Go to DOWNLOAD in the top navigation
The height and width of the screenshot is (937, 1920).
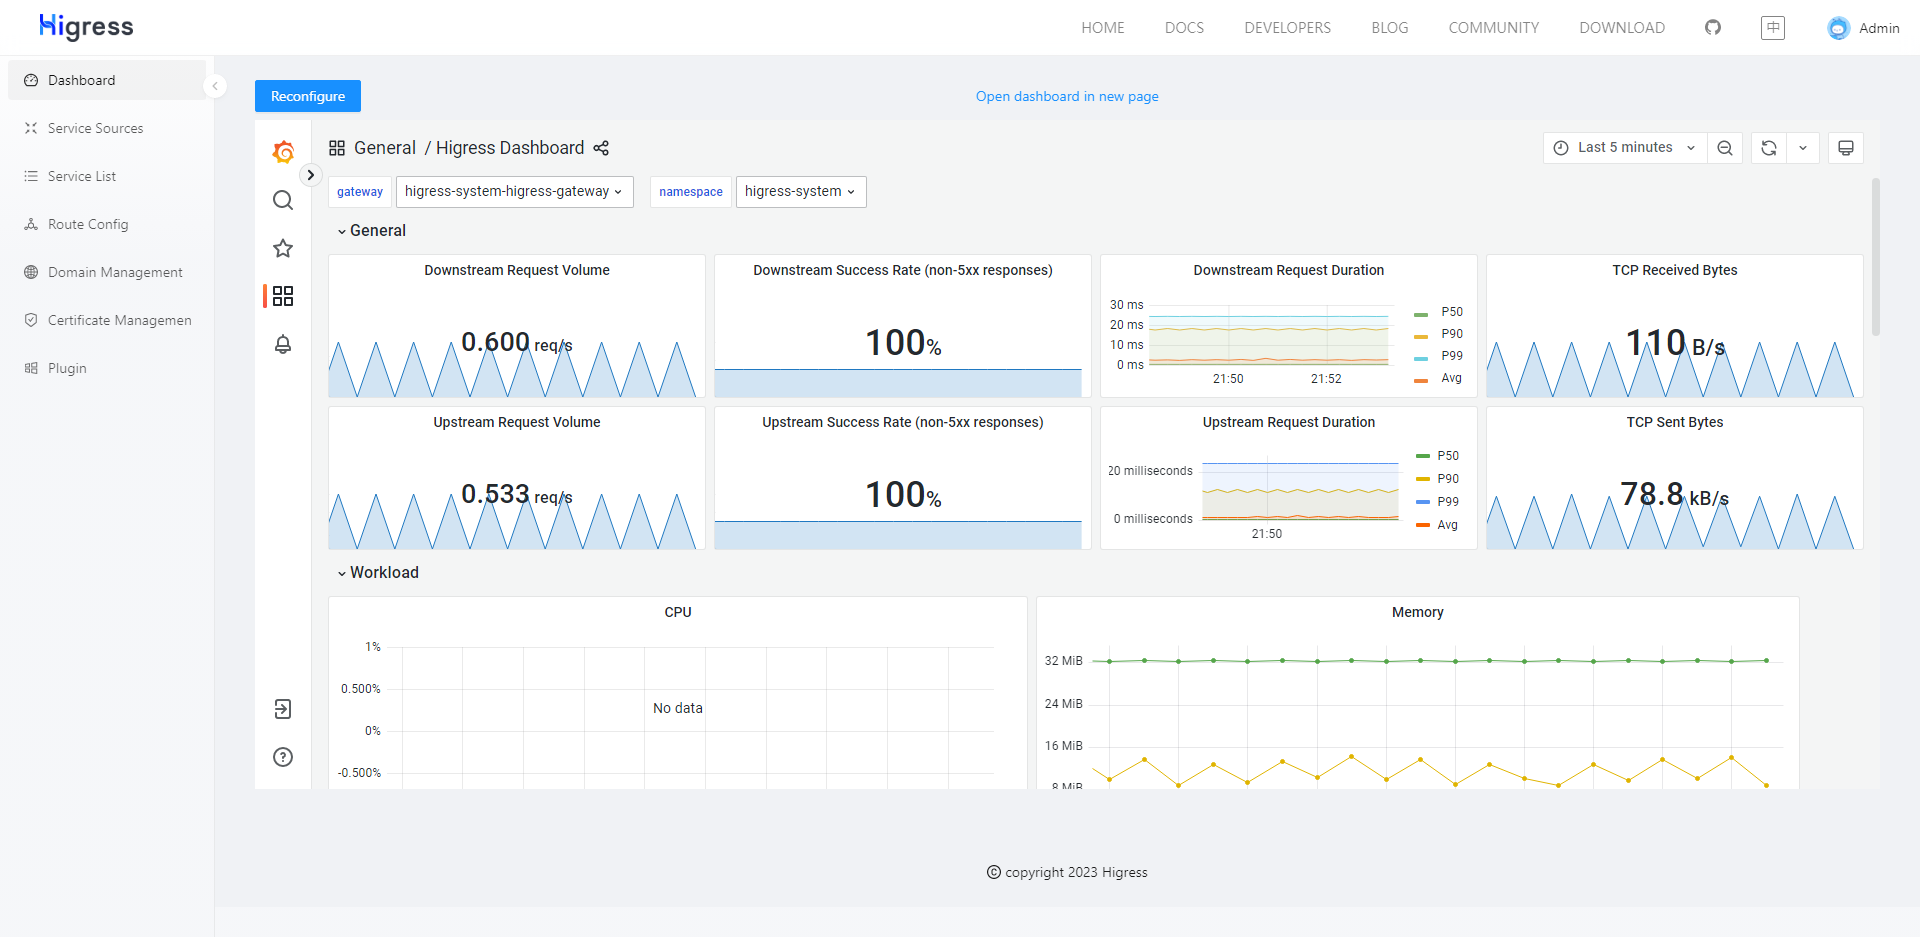[x=1622, y=28]
